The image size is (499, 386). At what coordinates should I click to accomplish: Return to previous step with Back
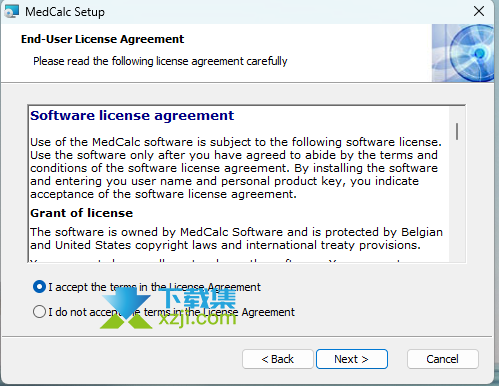(278, 359)
